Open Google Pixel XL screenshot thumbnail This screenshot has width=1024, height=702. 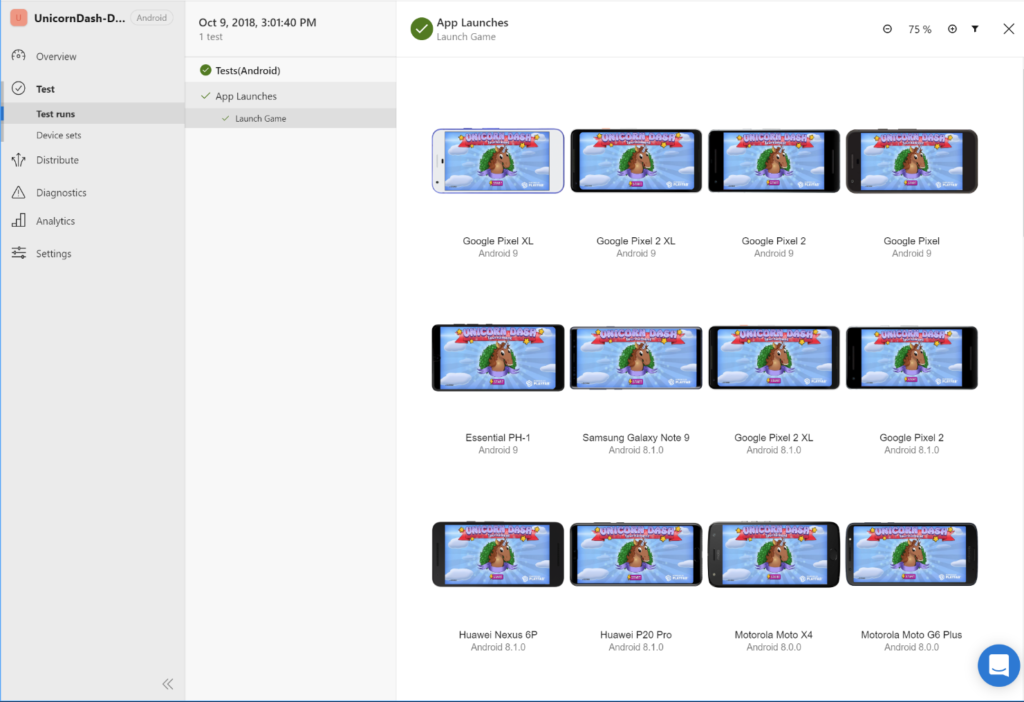[498, 160]
